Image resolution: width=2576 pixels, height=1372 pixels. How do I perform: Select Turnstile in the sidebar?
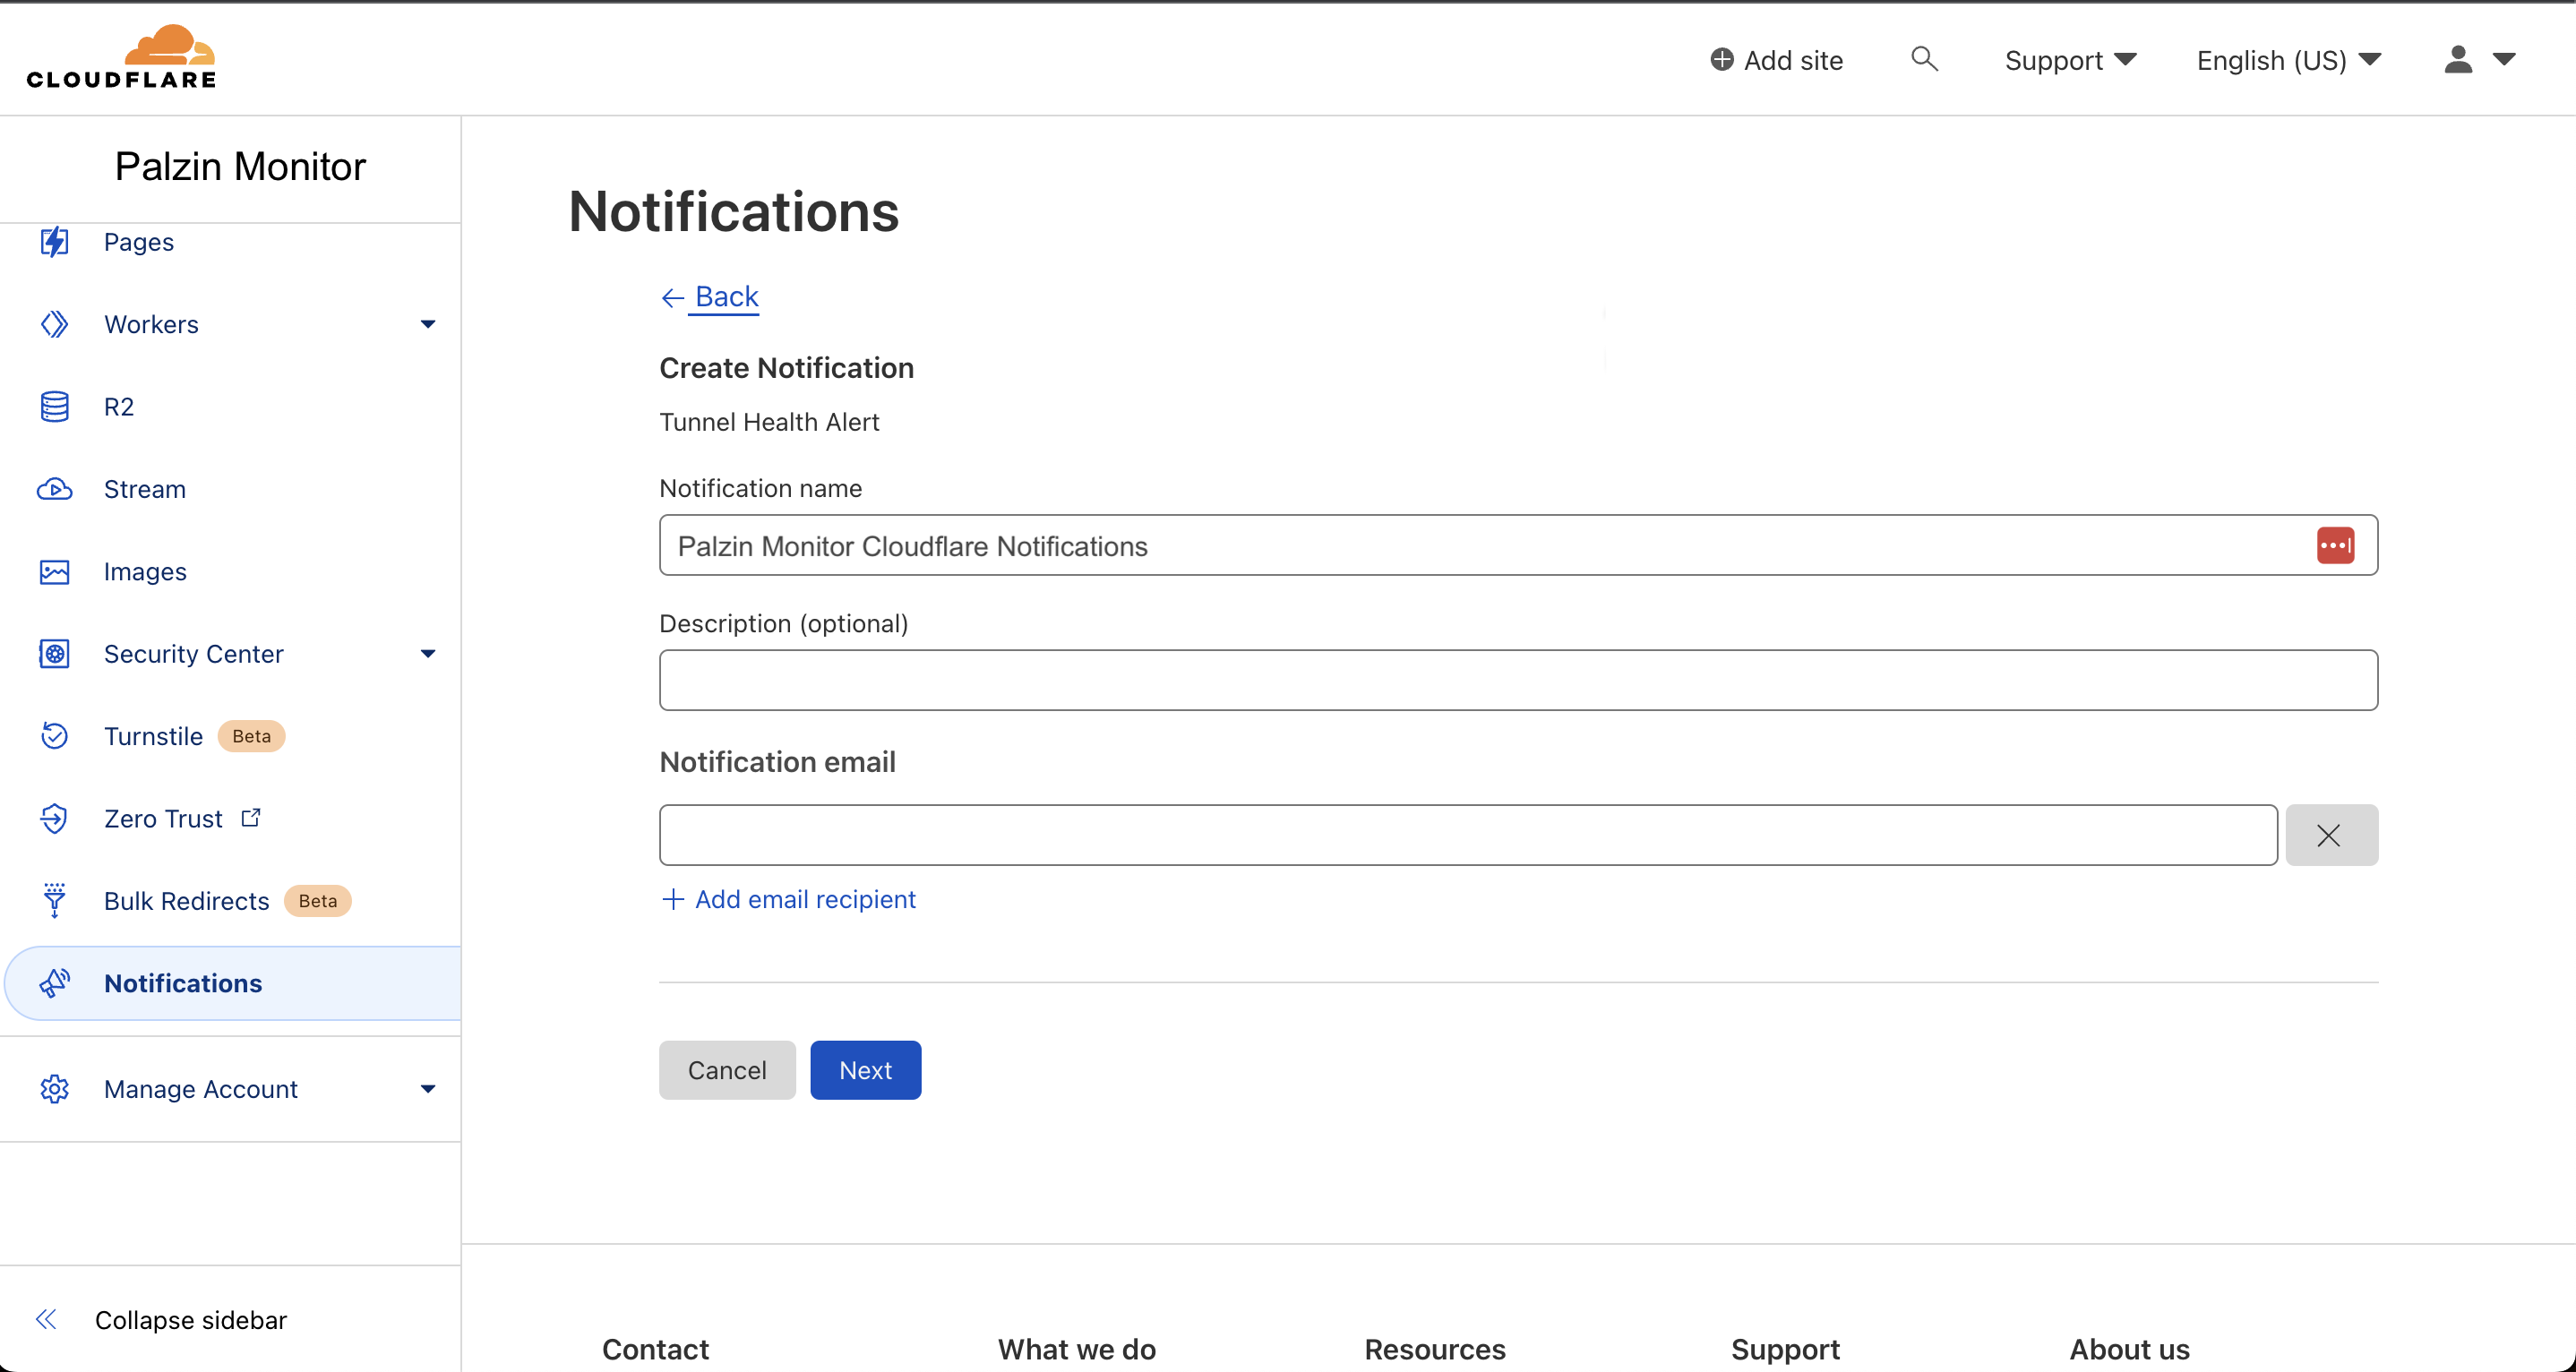(153, 736)
